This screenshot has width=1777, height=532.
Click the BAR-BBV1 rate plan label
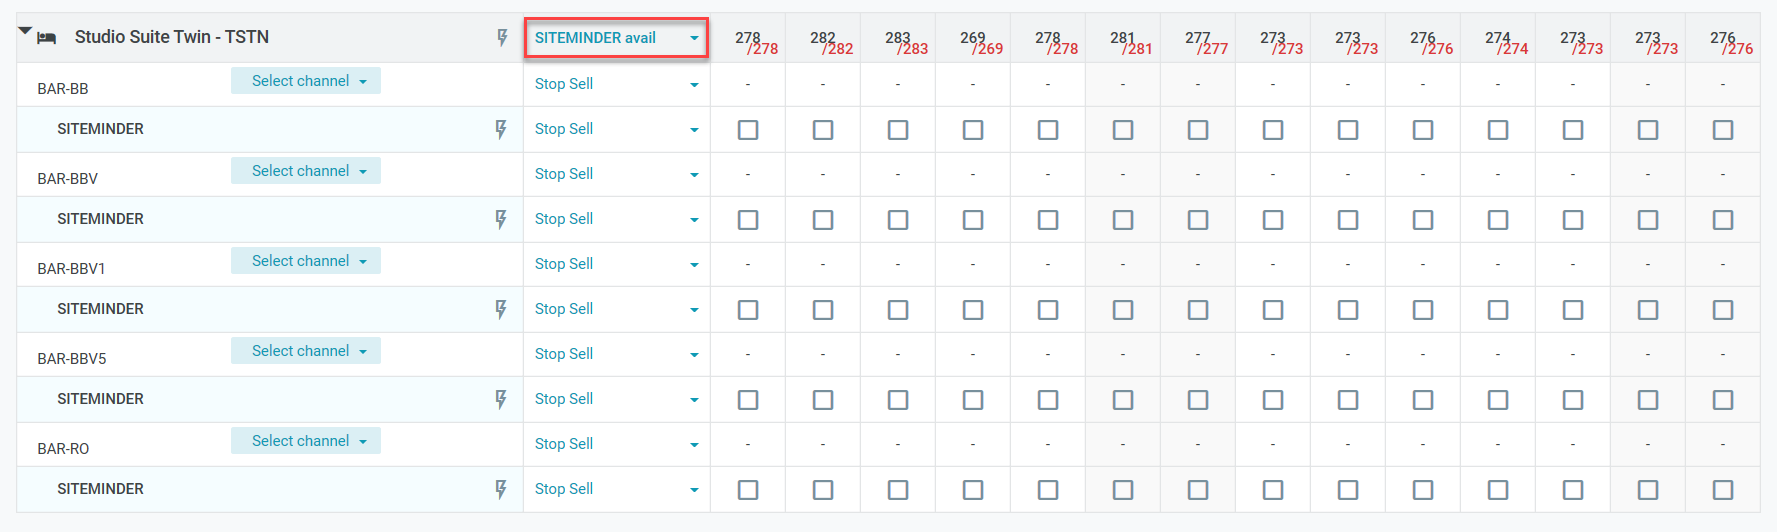click(x=71, y=269)
